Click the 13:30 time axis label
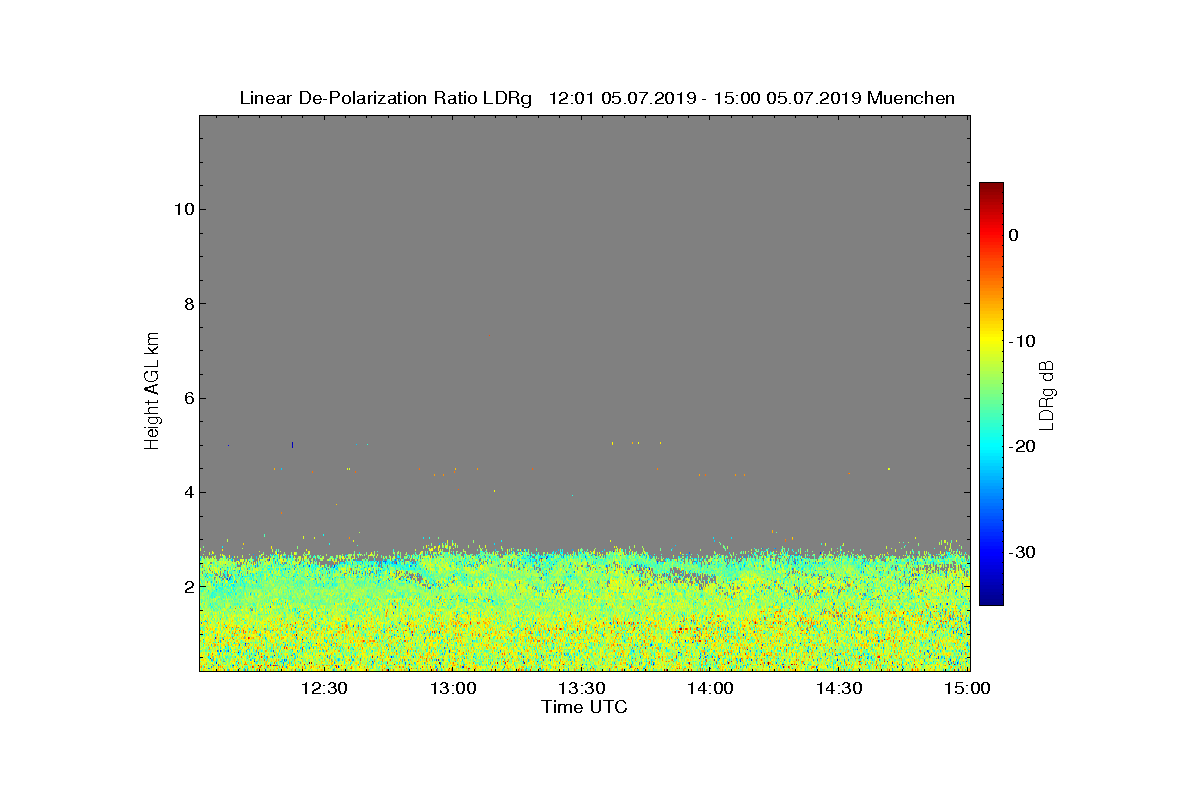 pos(582,688)
